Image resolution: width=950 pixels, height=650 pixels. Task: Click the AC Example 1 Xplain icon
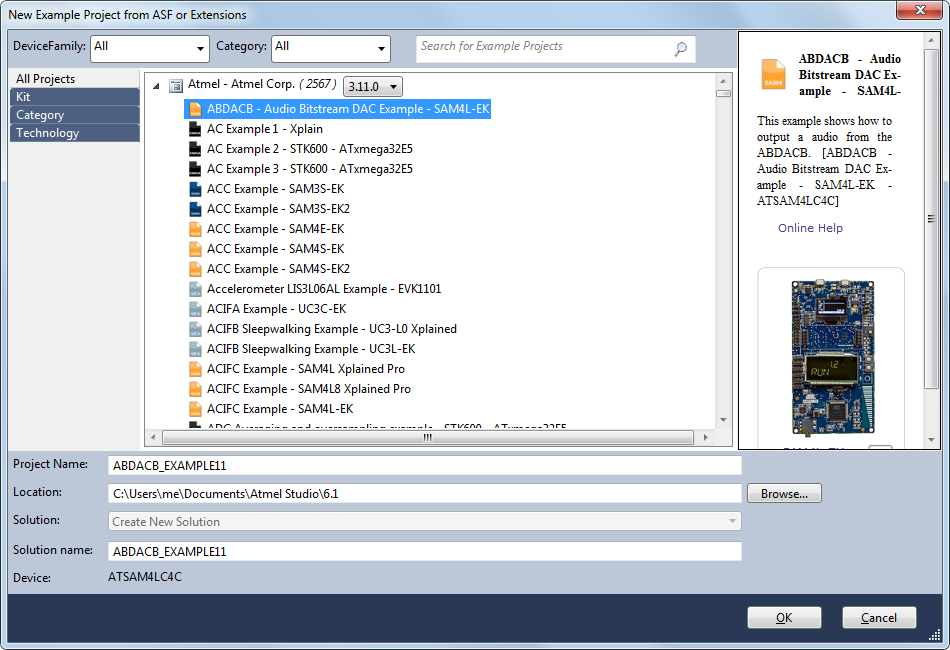coord(195,129)
